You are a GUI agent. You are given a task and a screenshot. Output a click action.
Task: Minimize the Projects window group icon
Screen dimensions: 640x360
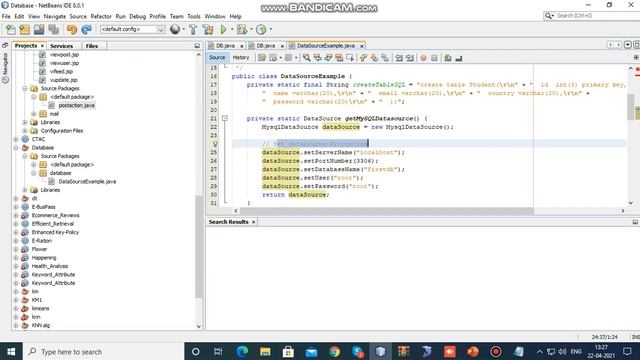(197, 46)
